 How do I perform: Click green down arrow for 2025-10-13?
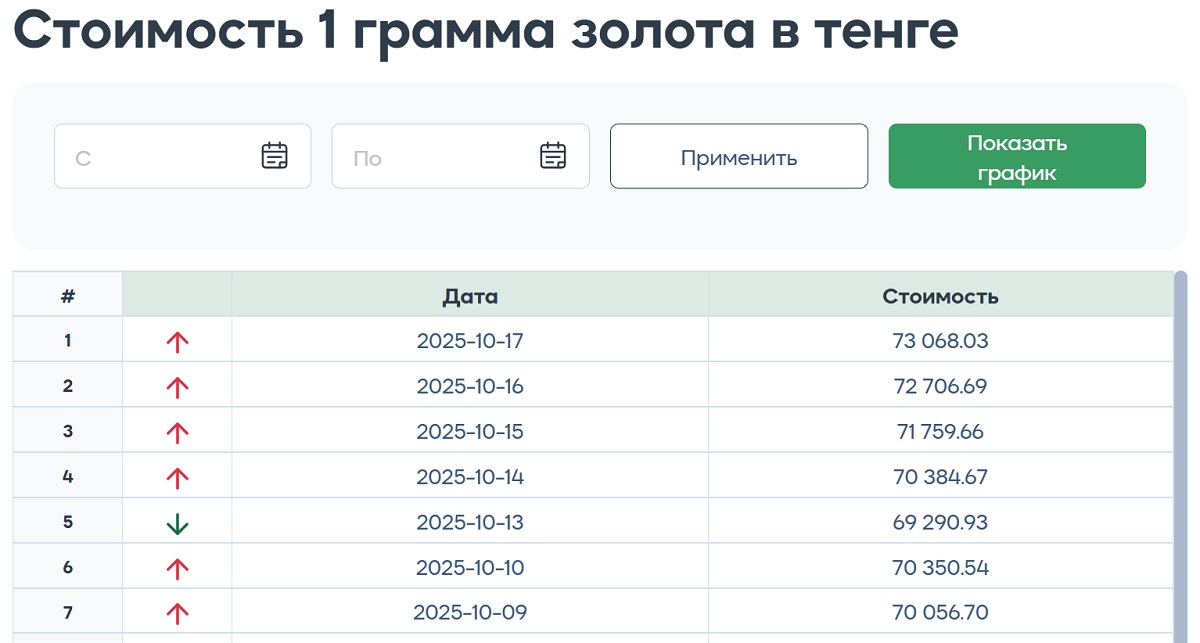(177, 523)
